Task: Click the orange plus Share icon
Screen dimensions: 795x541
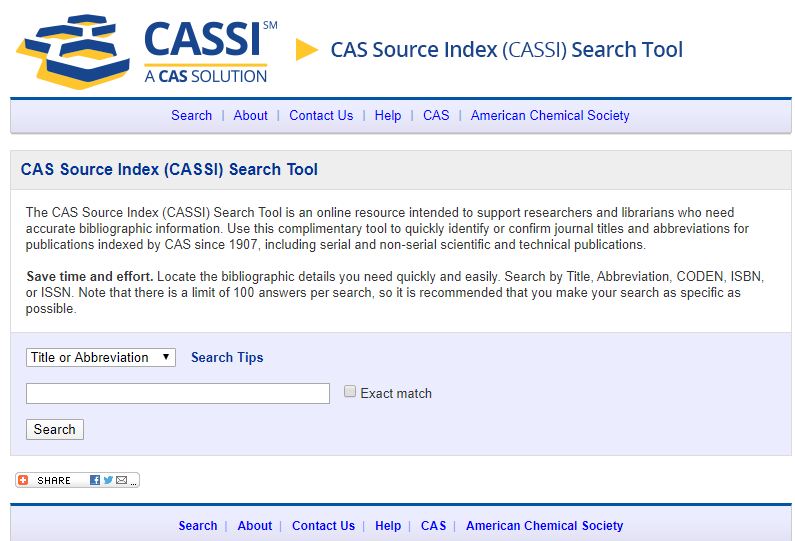Action: click(23, 480)
